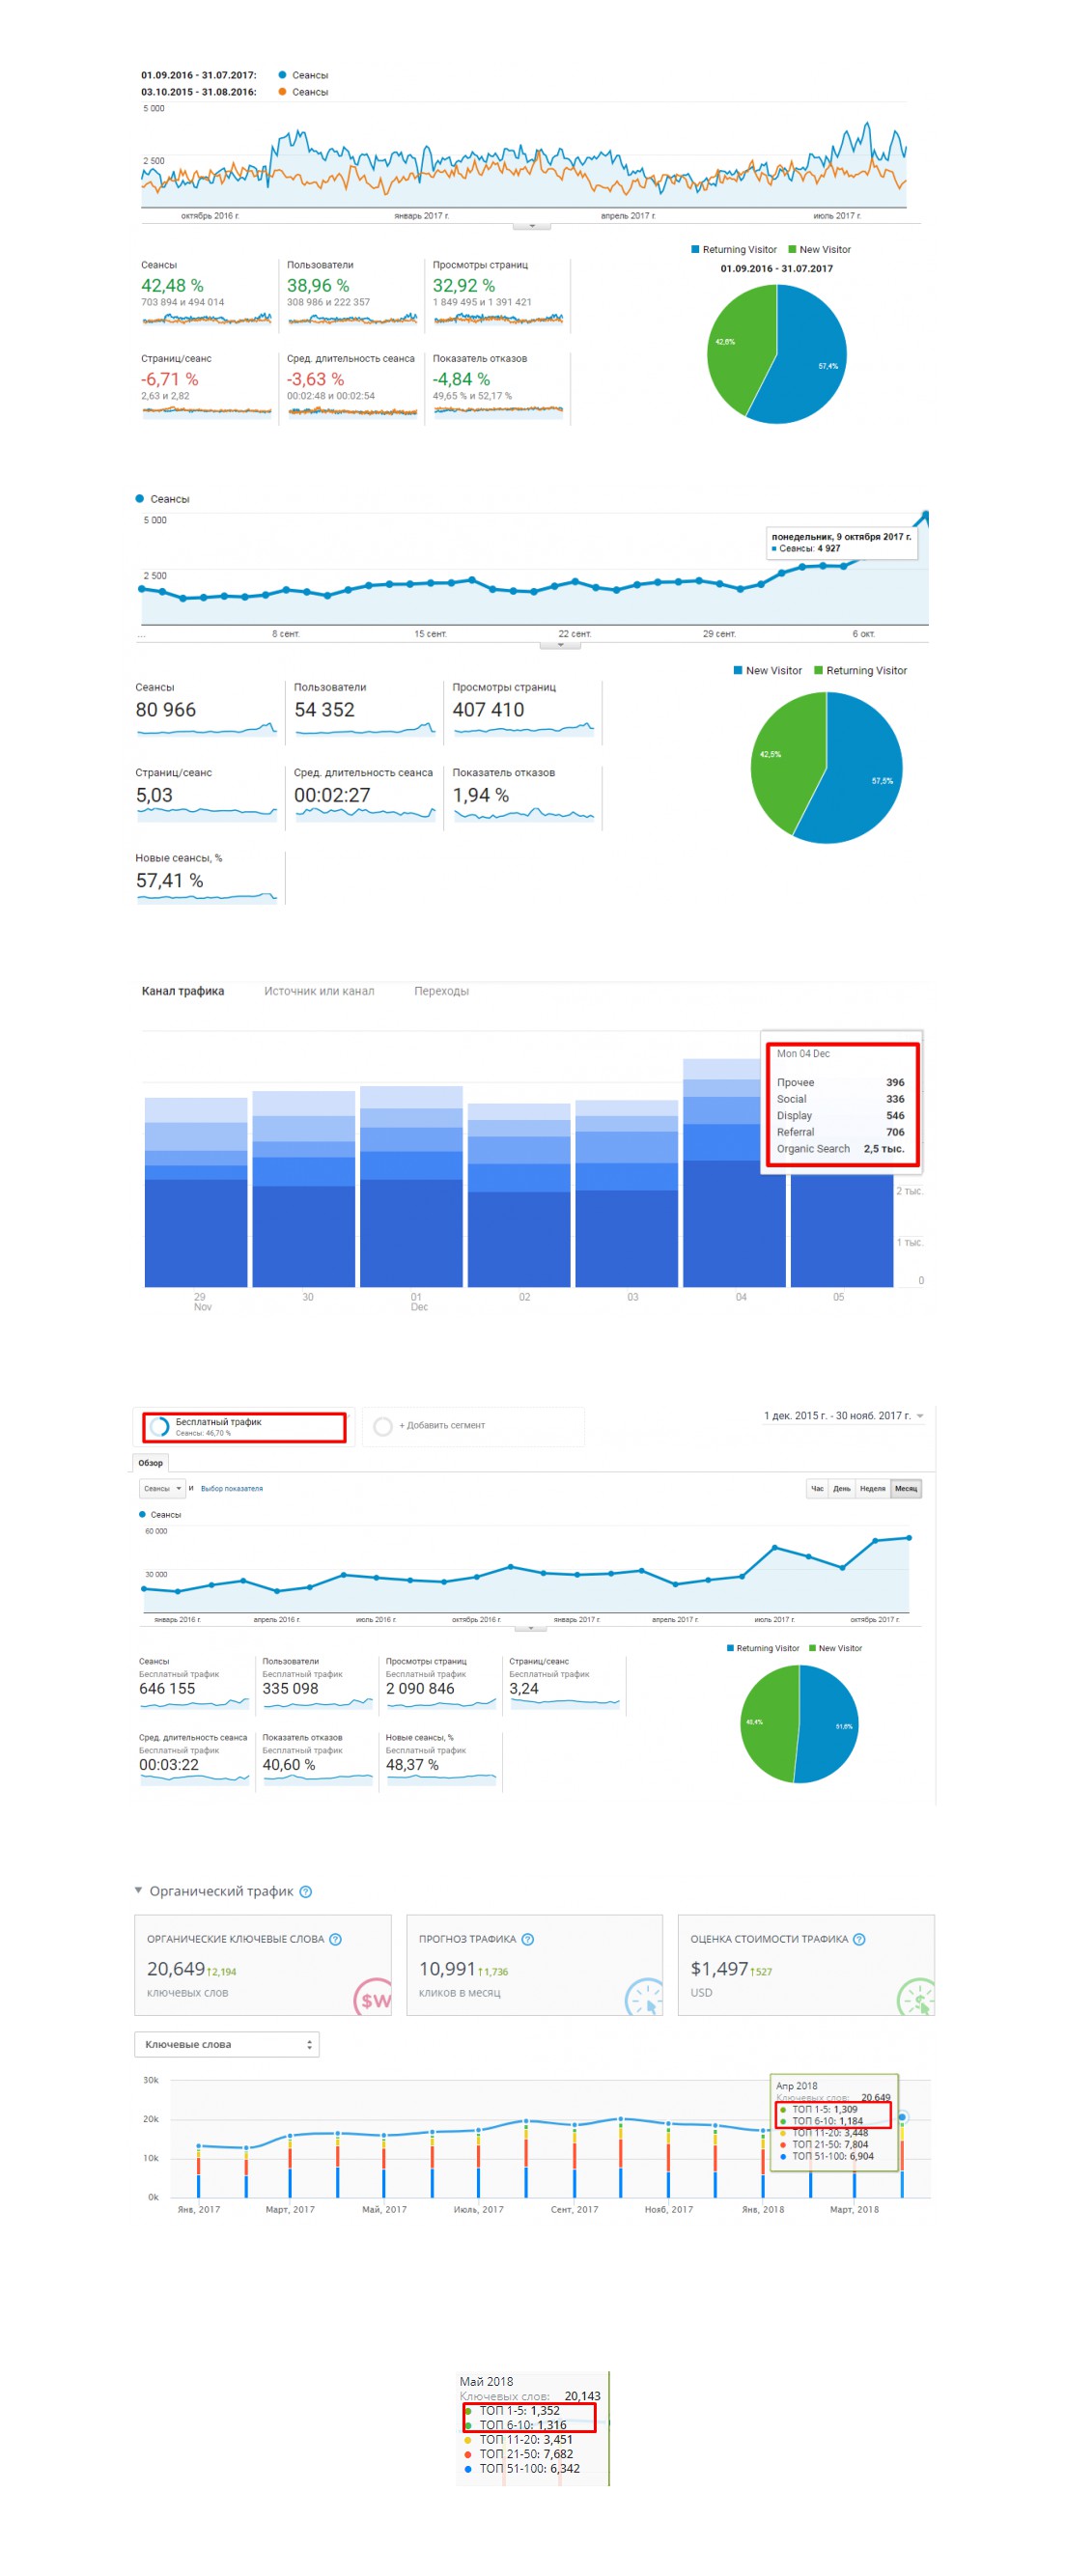This screenshot has height=2576, width=1066.
Task: Click the $1,497 traffic cost figure
Action: tap(719, 1969)
